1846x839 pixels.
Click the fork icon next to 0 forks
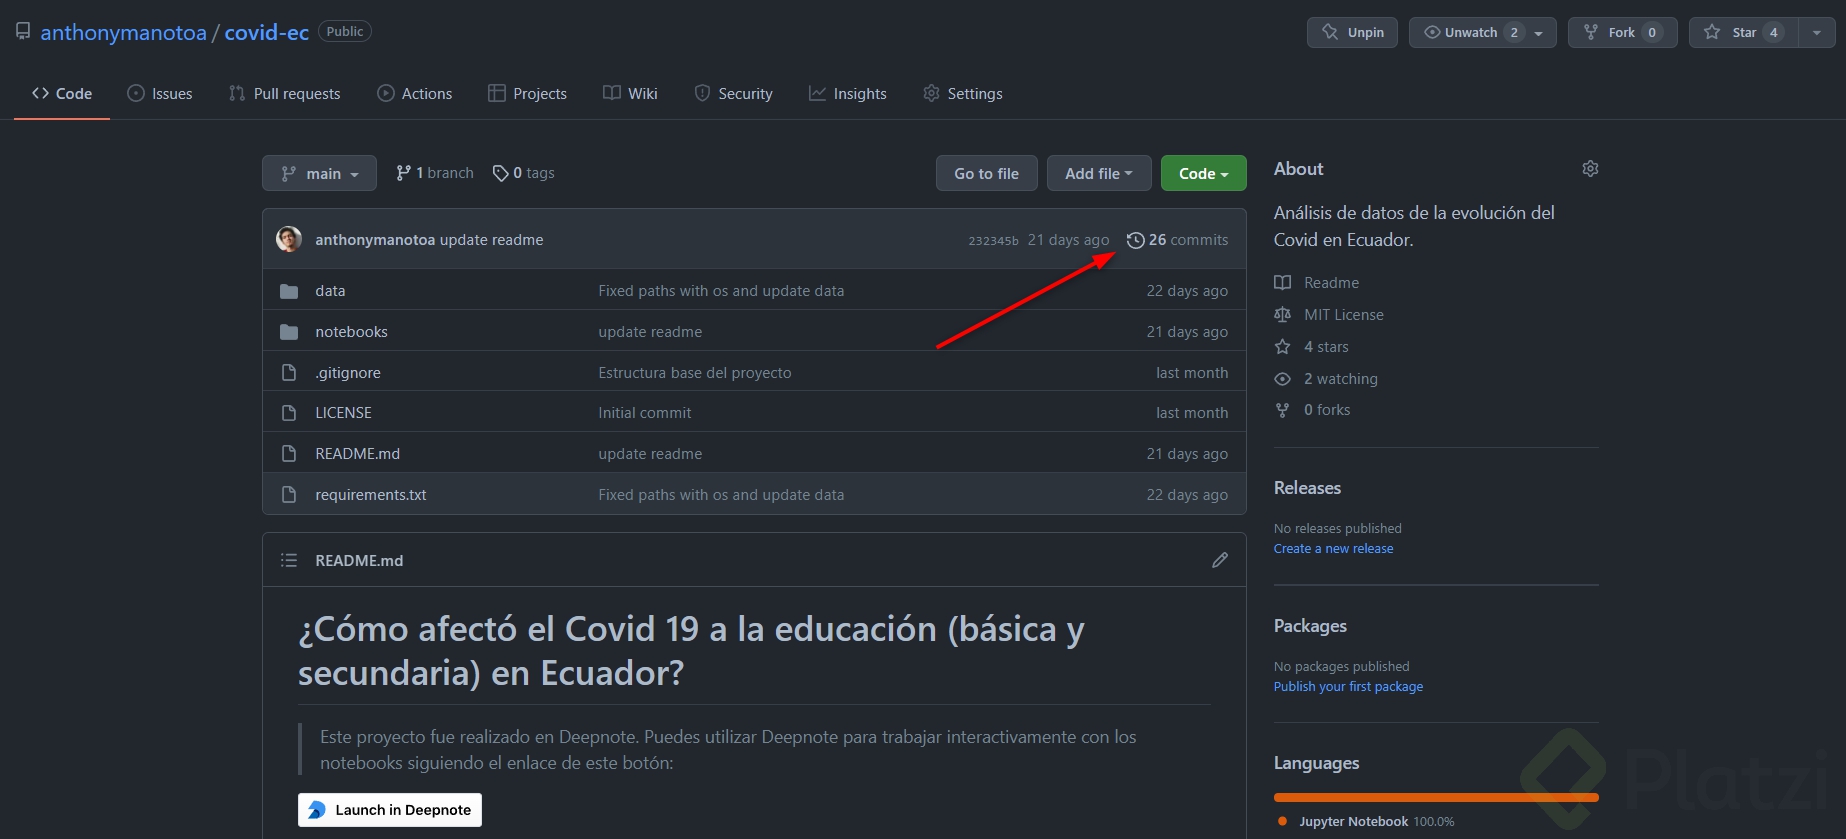pyautogui.click(x=1282, y=410)
